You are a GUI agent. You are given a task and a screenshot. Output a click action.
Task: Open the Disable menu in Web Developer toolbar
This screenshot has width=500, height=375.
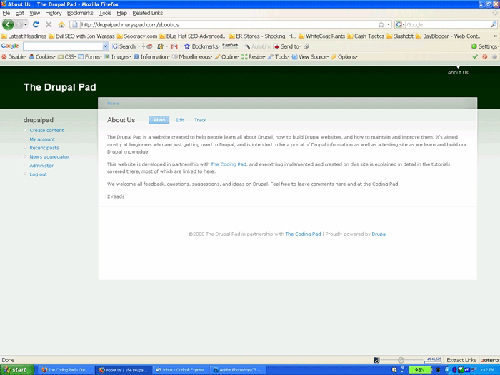14,57
